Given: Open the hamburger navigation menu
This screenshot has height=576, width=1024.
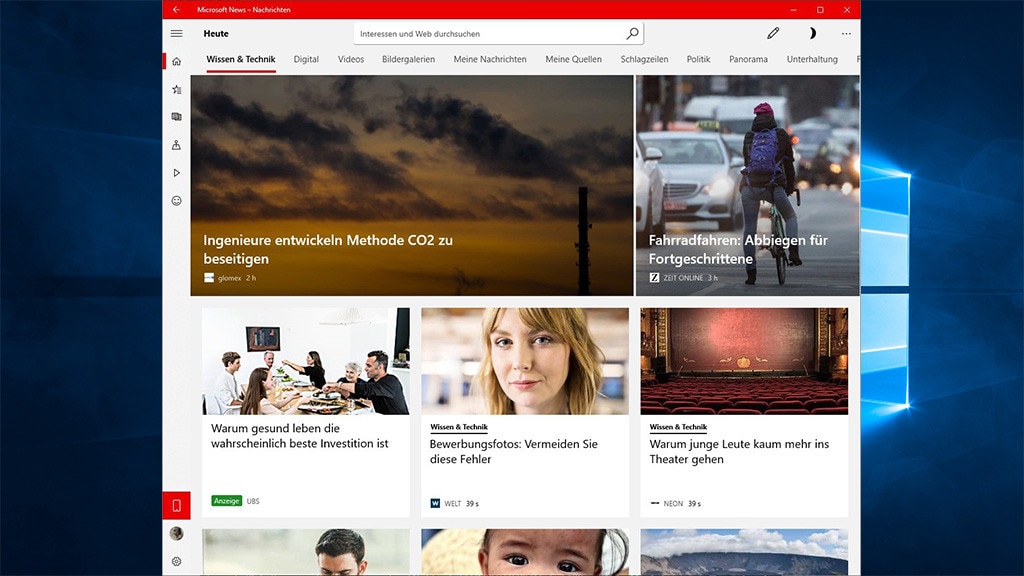Looking at the screenshot, I should 177,33.
